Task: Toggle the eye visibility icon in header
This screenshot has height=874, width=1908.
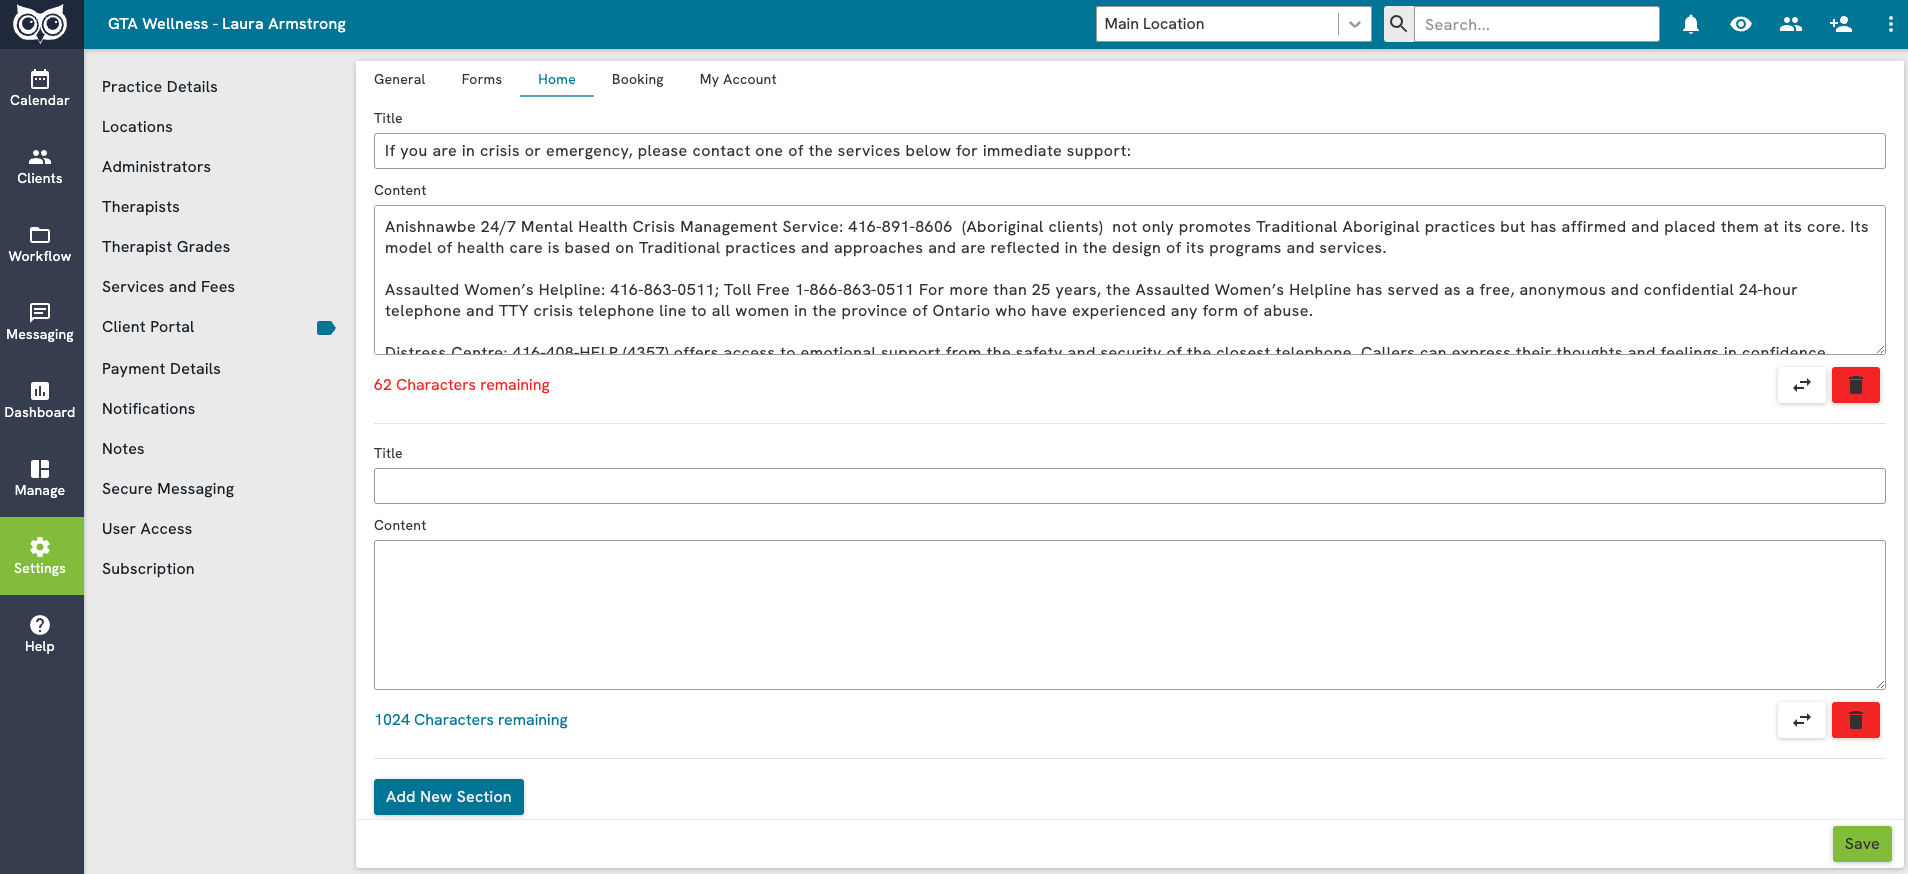Action: pyautogui.click(x=1741, y=24)
